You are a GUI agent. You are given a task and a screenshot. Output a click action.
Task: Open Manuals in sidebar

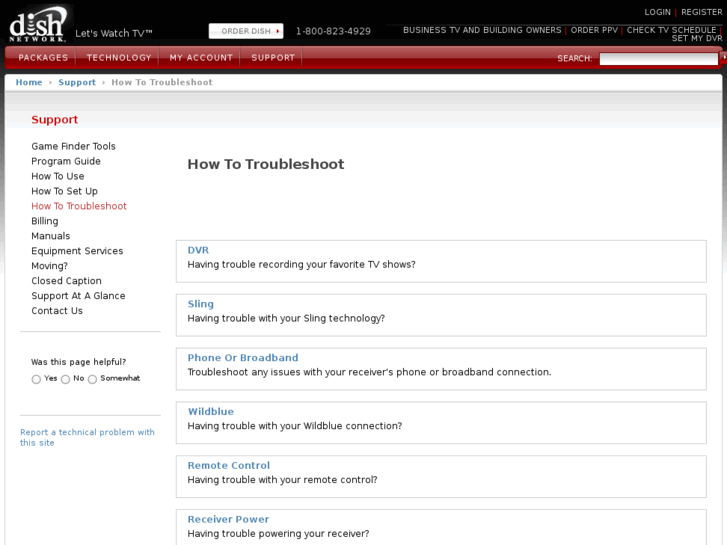tap(51, 236)
